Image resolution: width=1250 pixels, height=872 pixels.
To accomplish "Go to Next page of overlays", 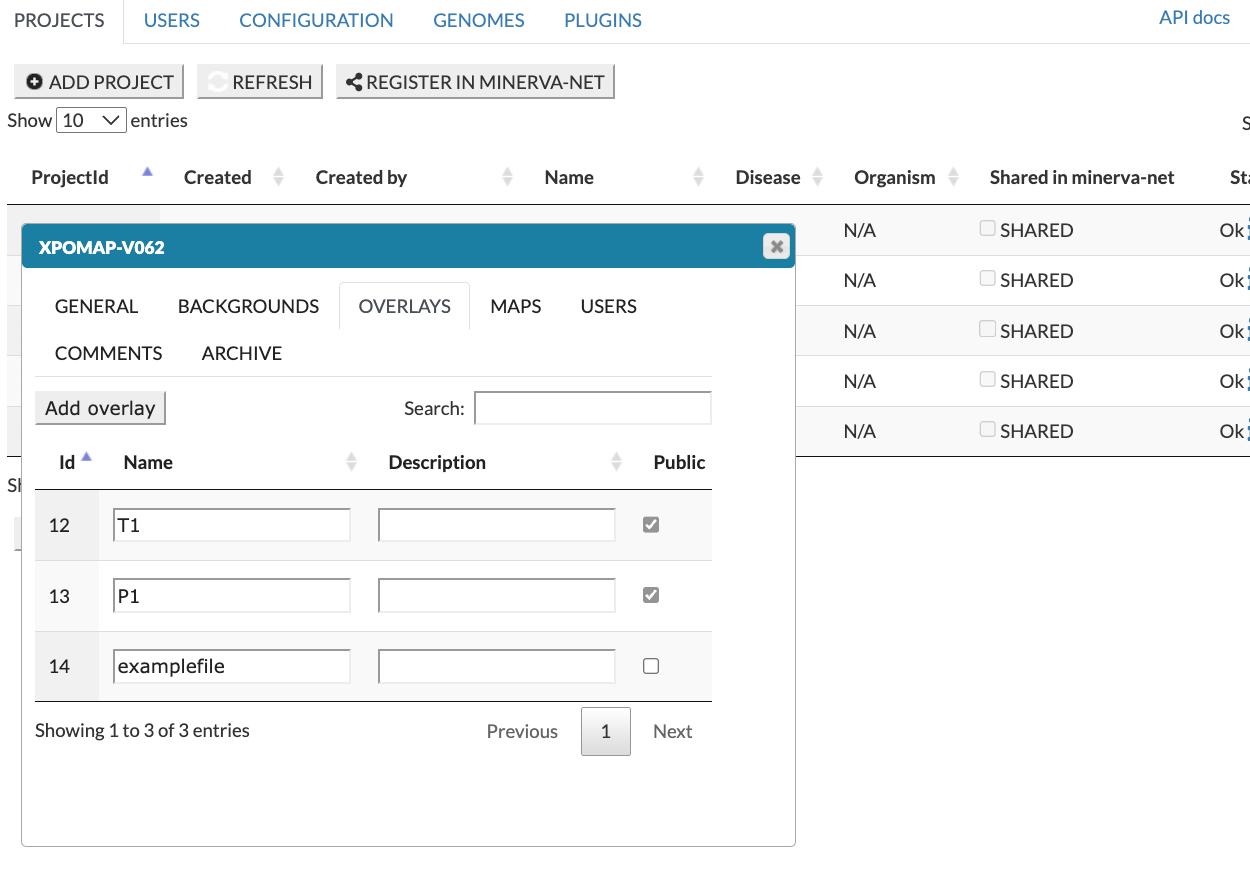I will (x=672, y=731).
